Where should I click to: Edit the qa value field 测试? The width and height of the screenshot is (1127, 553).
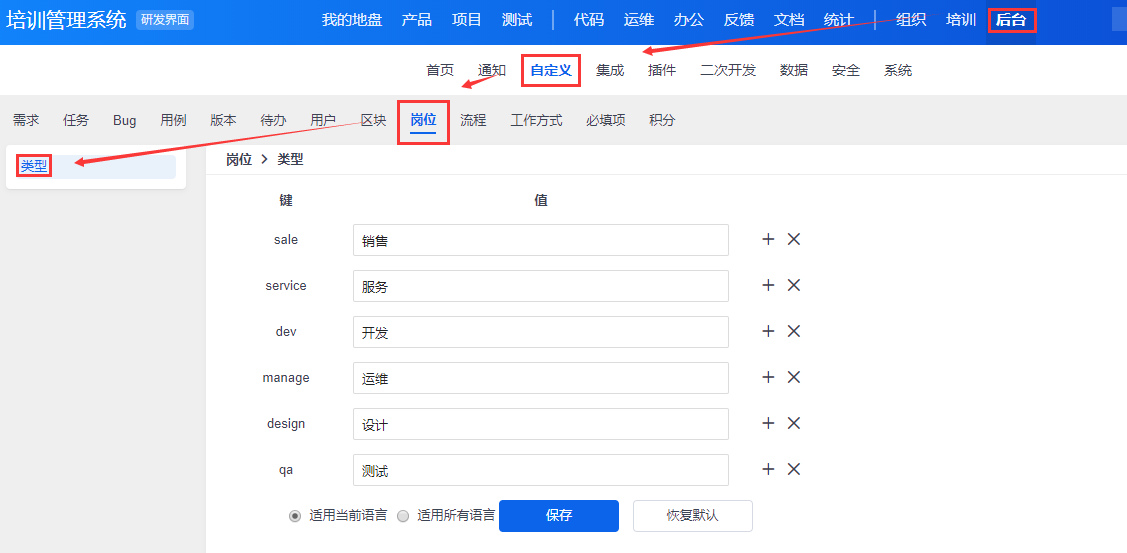coord(540,470)
